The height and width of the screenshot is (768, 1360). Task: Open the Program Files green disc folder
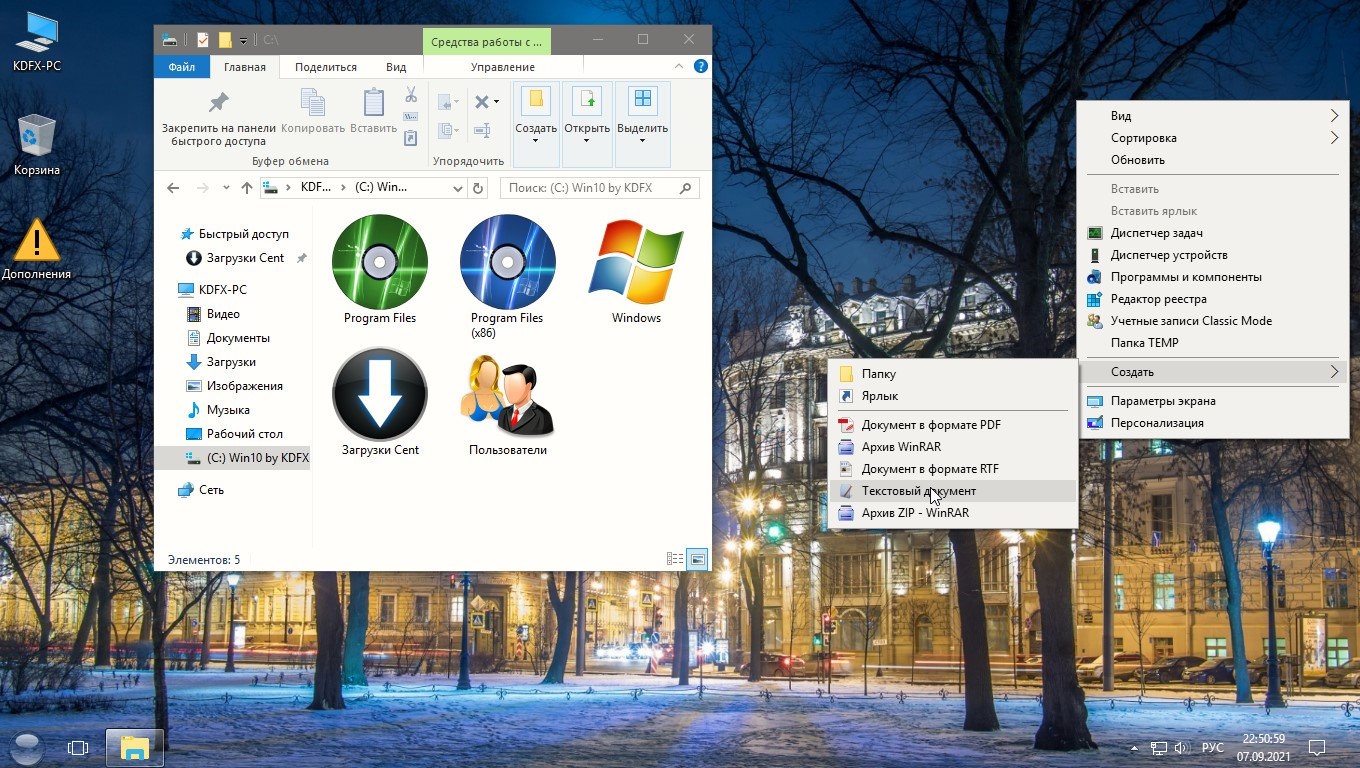pos(380,270)
